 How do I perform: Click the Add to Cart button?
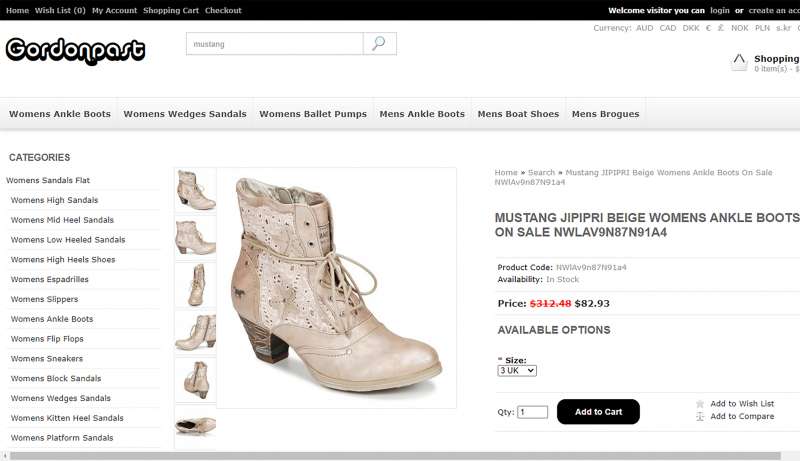[x=598, y=412]
